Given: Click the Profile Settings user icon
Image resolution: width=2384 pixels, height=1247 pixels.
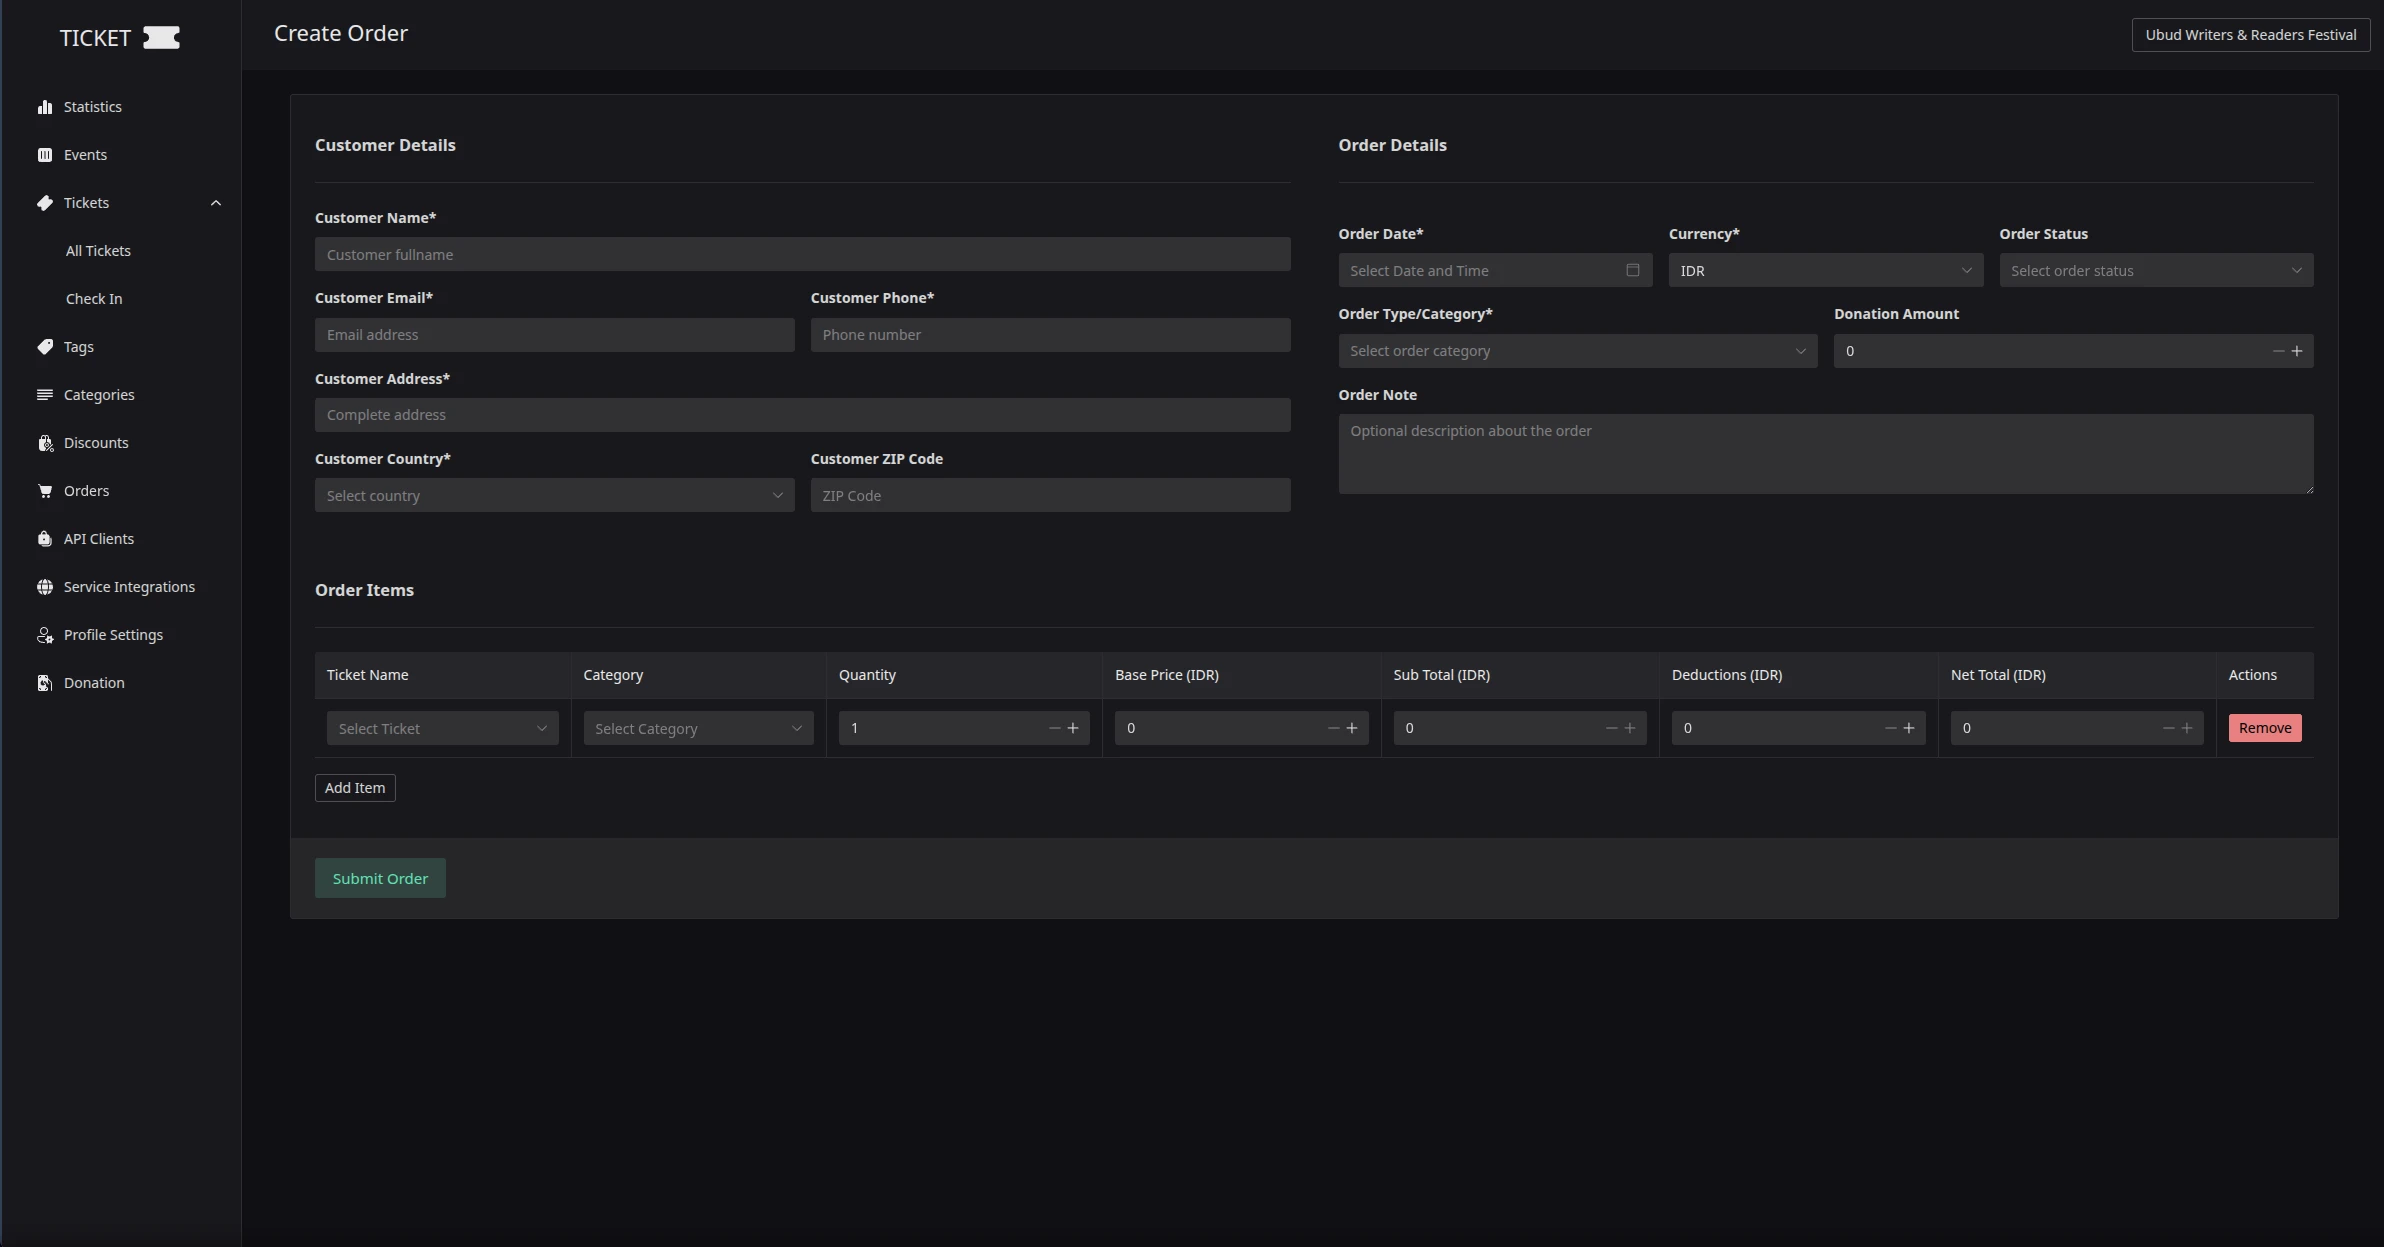Looking at the screenshot, I should click(x=45, y=635).
